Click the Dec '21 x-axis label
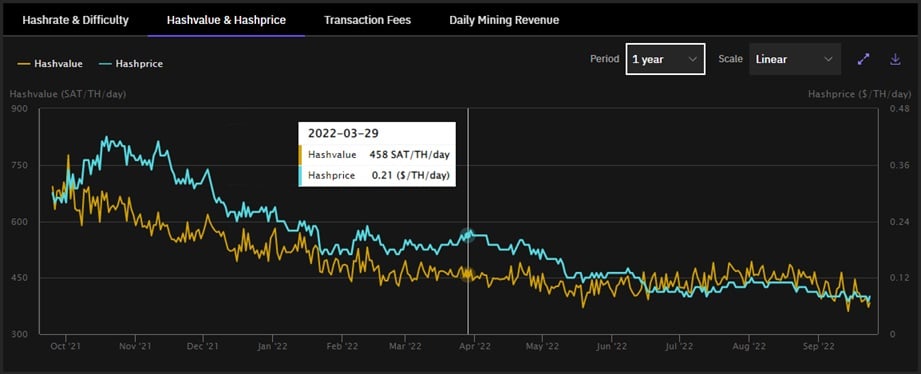Viewport: 921px width, 374px height. click(203, 346)
